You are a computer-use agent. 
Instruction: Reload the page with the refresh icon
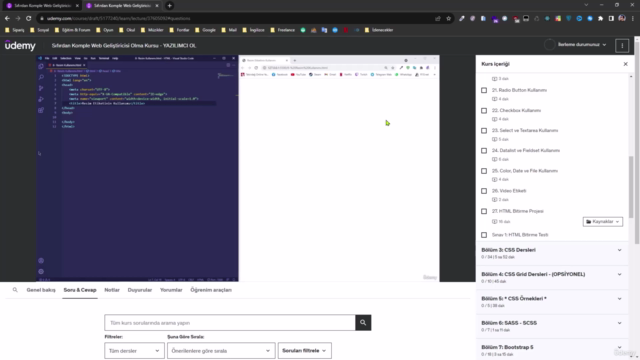pos(29,18)
